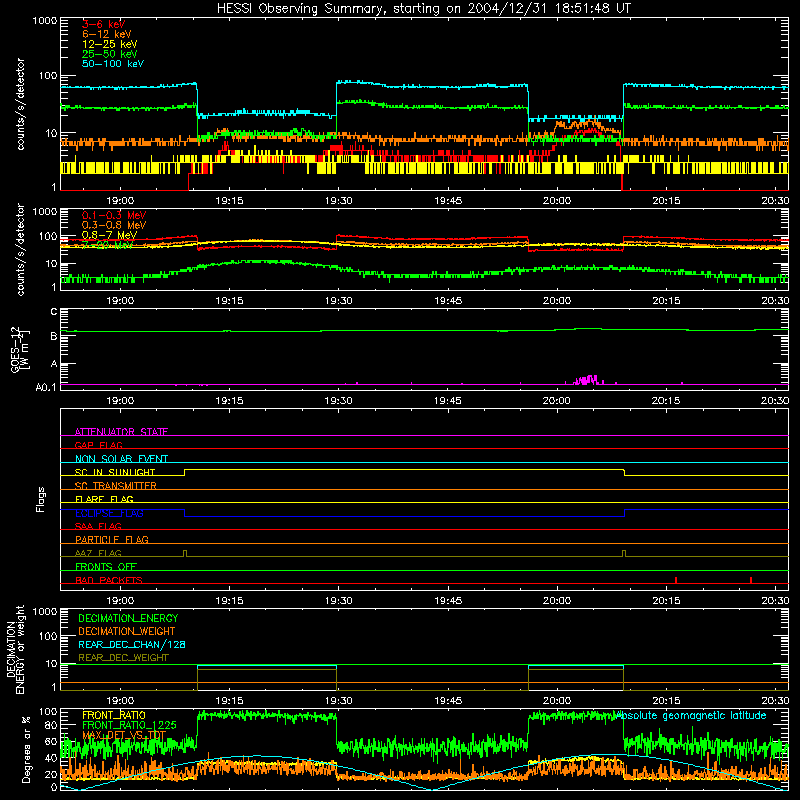800x800 pixels.
Task: Click the 0.3-0.8 MeV legend label
Action: (114, 224)
